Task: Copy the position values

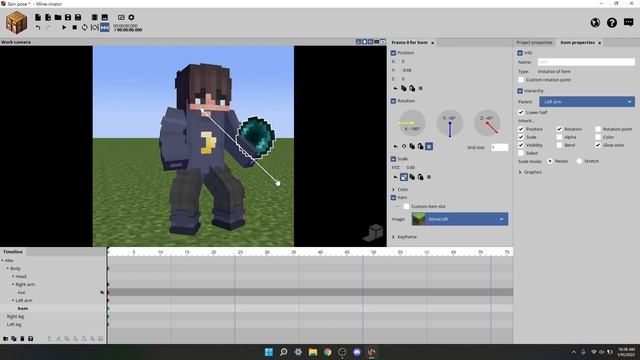Action: [404, 88]
